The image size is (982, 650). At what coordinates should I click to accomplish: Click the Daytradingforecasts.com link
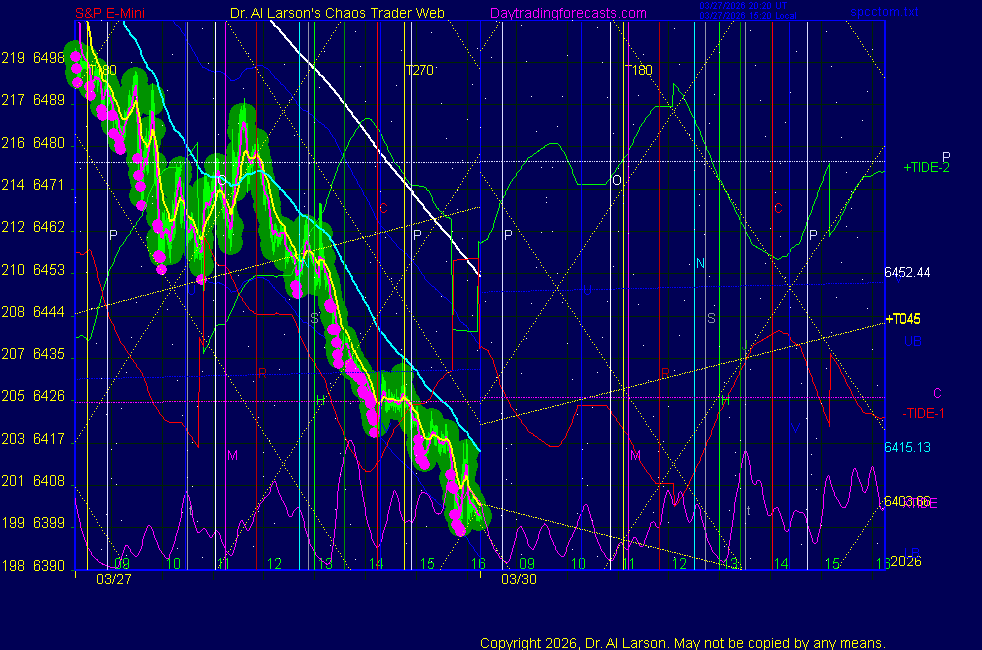[568, 13]
